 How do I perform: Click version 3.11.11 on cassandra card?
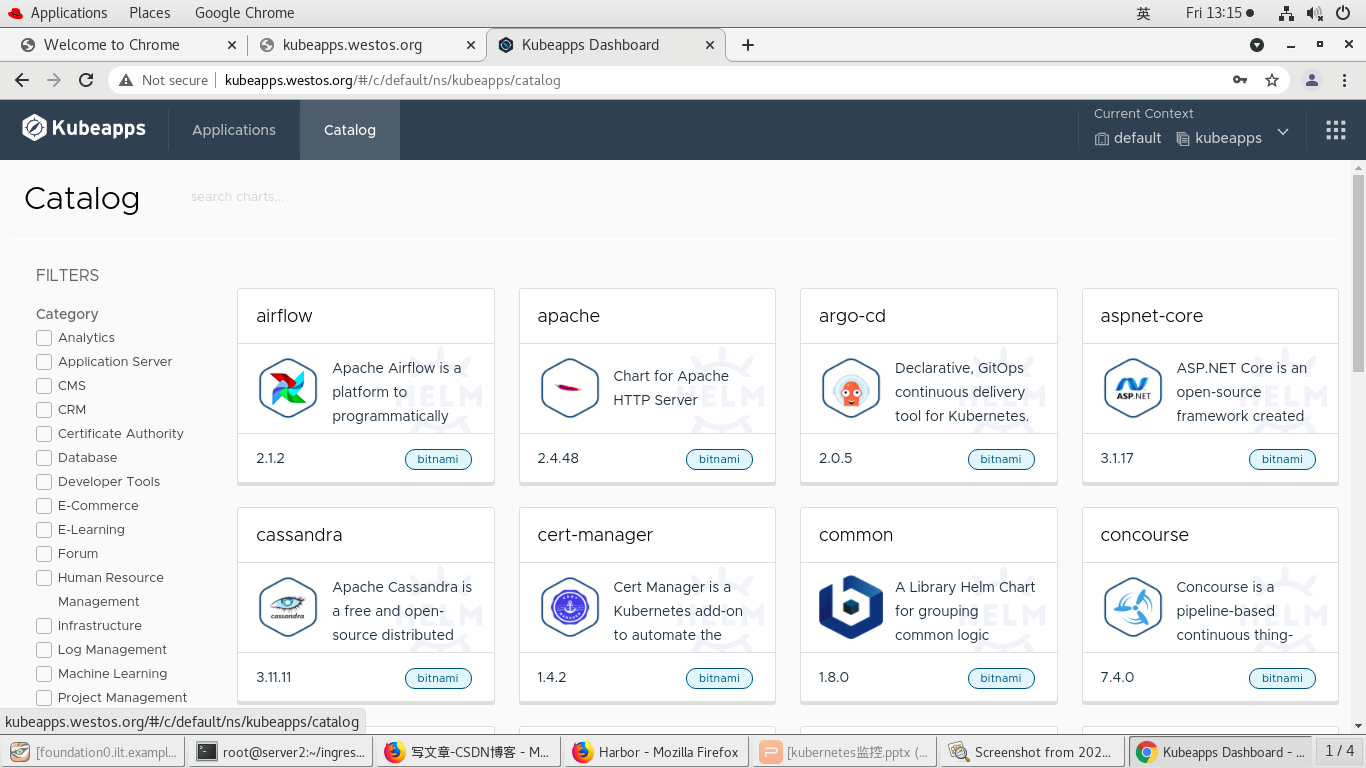point(274,677)
